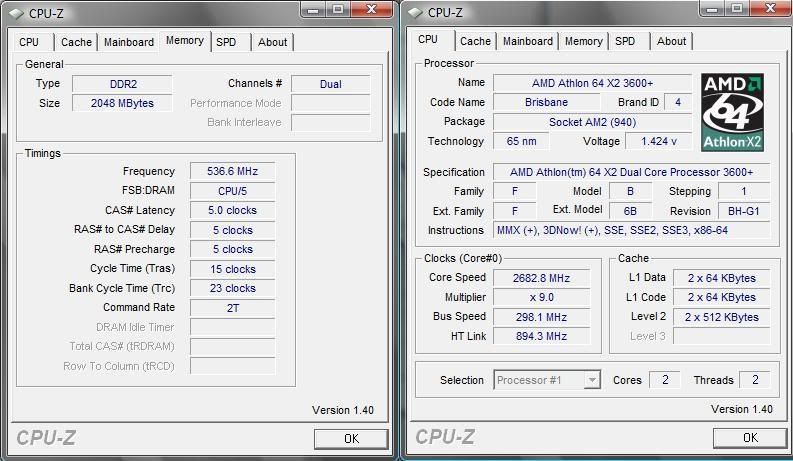This screenshot has width=793, height=461.
Task: Maximize the right CPU-Z window
Action: [x=737, y=9]
